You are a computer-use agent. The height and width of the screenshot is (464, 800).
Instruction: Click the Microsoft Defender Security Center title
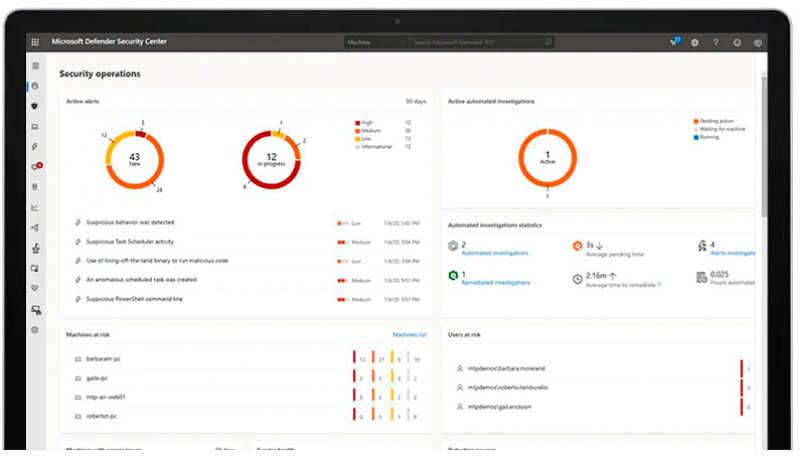click(x=109, y=42)
